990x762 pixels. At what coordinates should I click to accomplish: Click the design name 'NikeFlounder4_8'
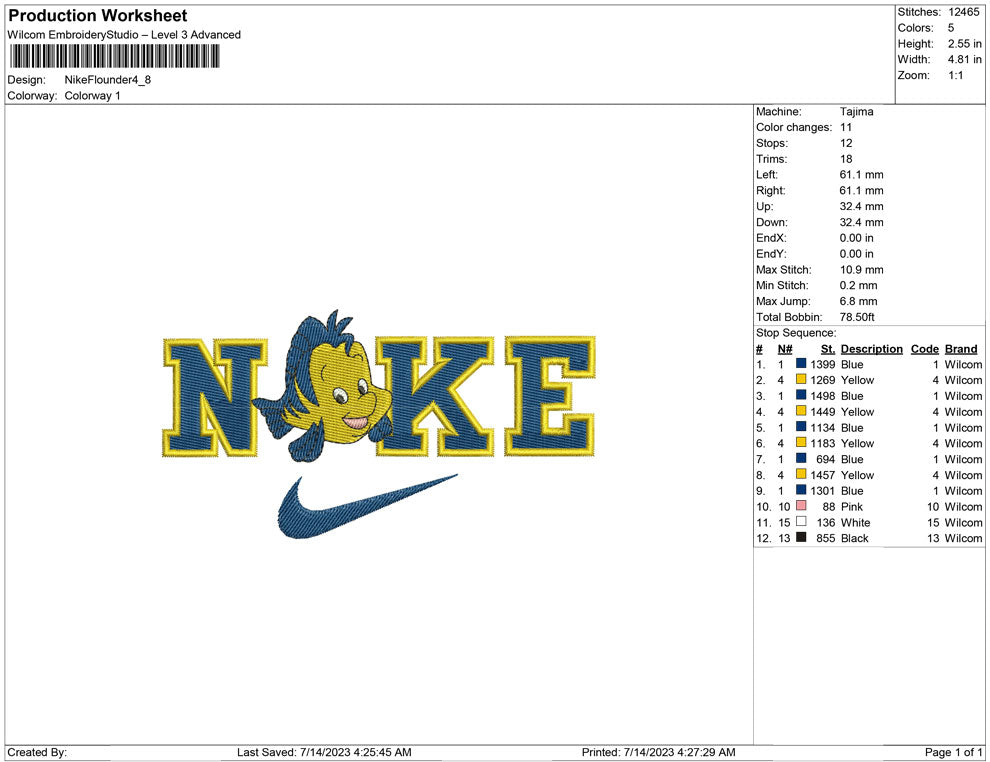coord(107,80)
